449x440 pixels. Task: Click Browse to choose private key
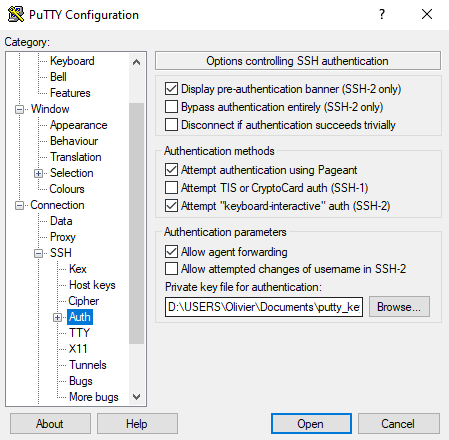(399, 307)
